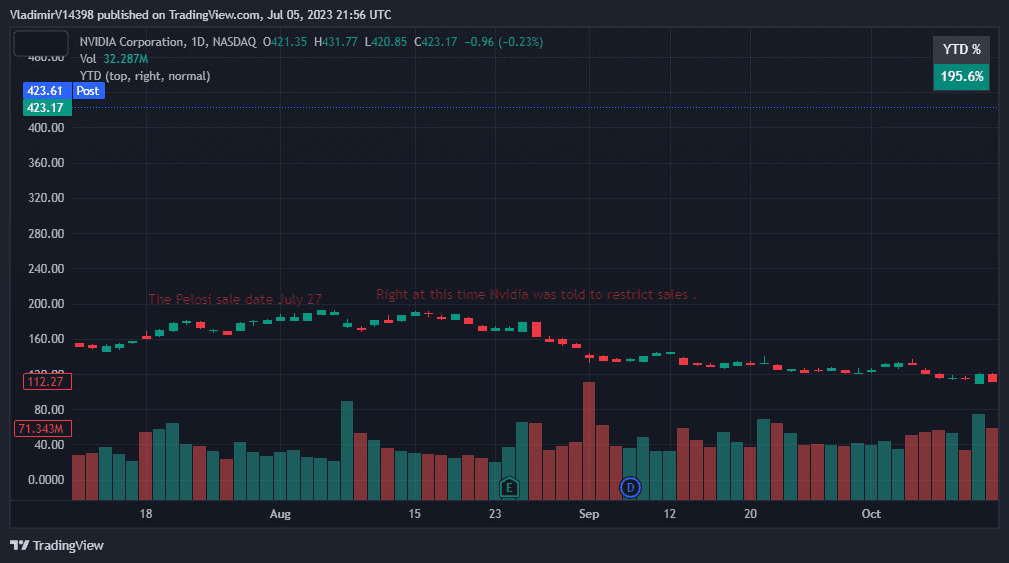Click the tallest red volume bar
Viewport: 1009px width, 563px height.
(x=589, y=440)
